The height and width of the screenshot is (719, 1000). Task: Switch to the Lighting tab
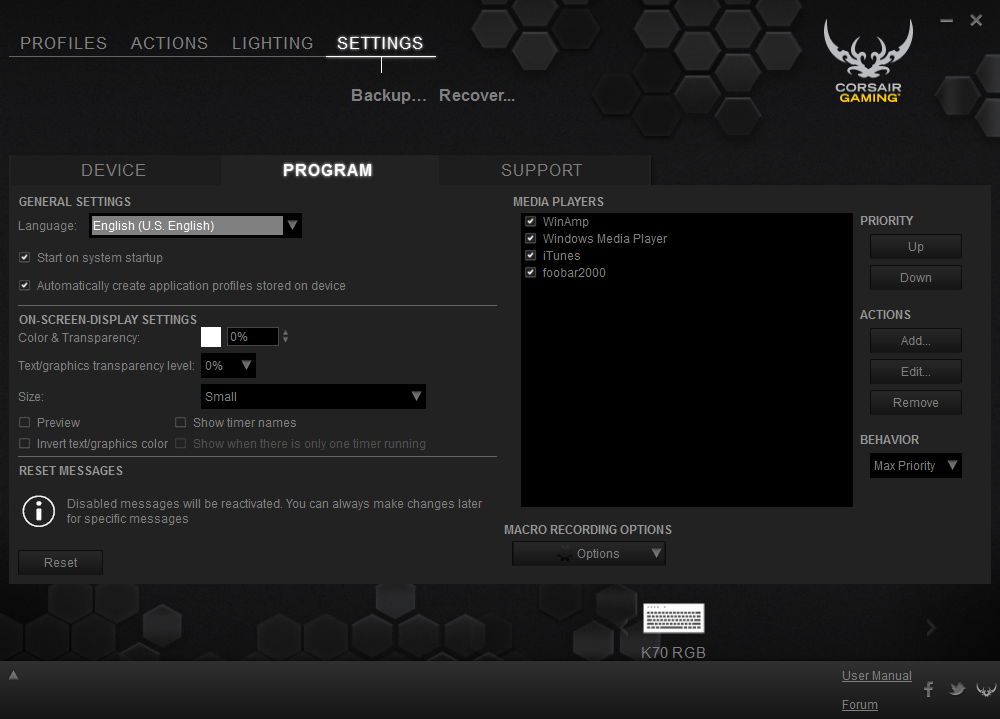pyautogui.click(x=272, y=43)
